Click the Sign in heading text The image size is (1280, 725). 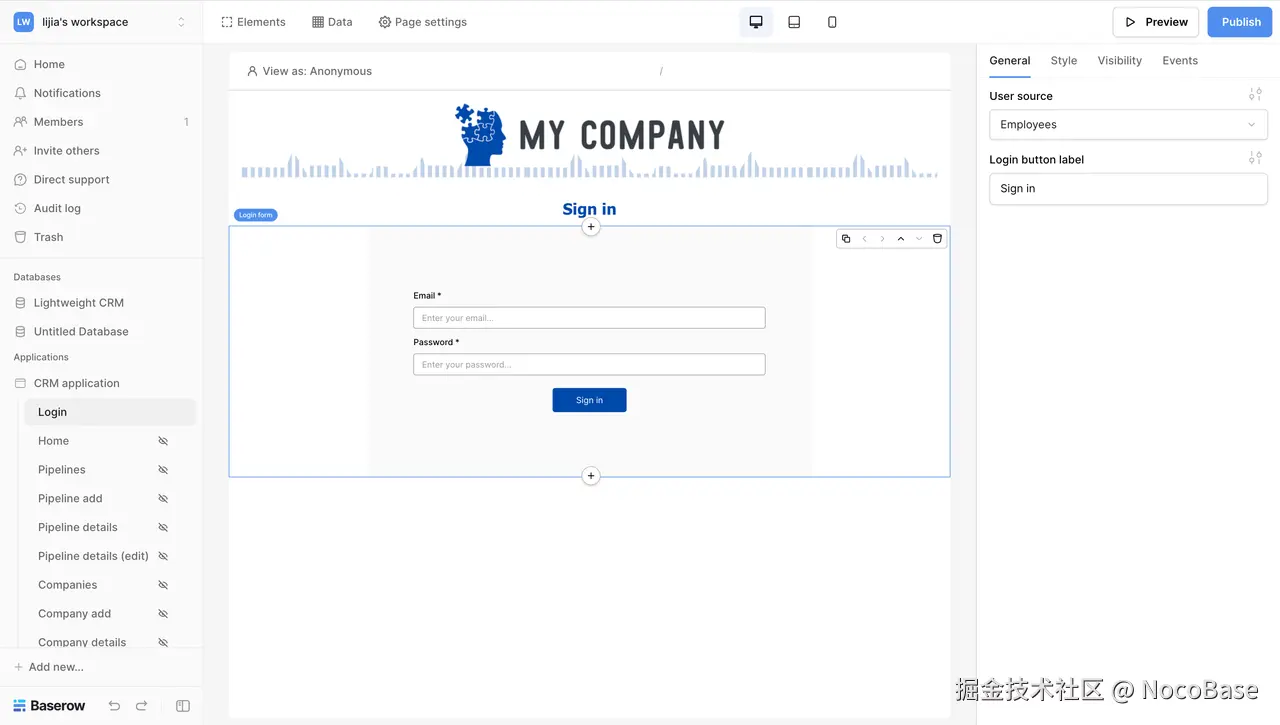(589, 209)
